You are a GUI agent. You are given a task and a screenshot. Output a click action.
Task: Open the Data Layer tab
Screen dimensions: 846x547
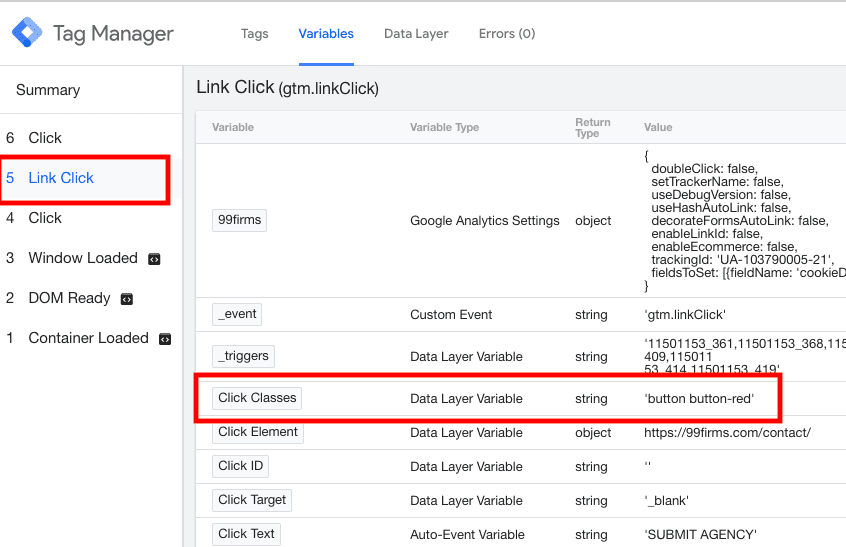(x=416, y=33)
